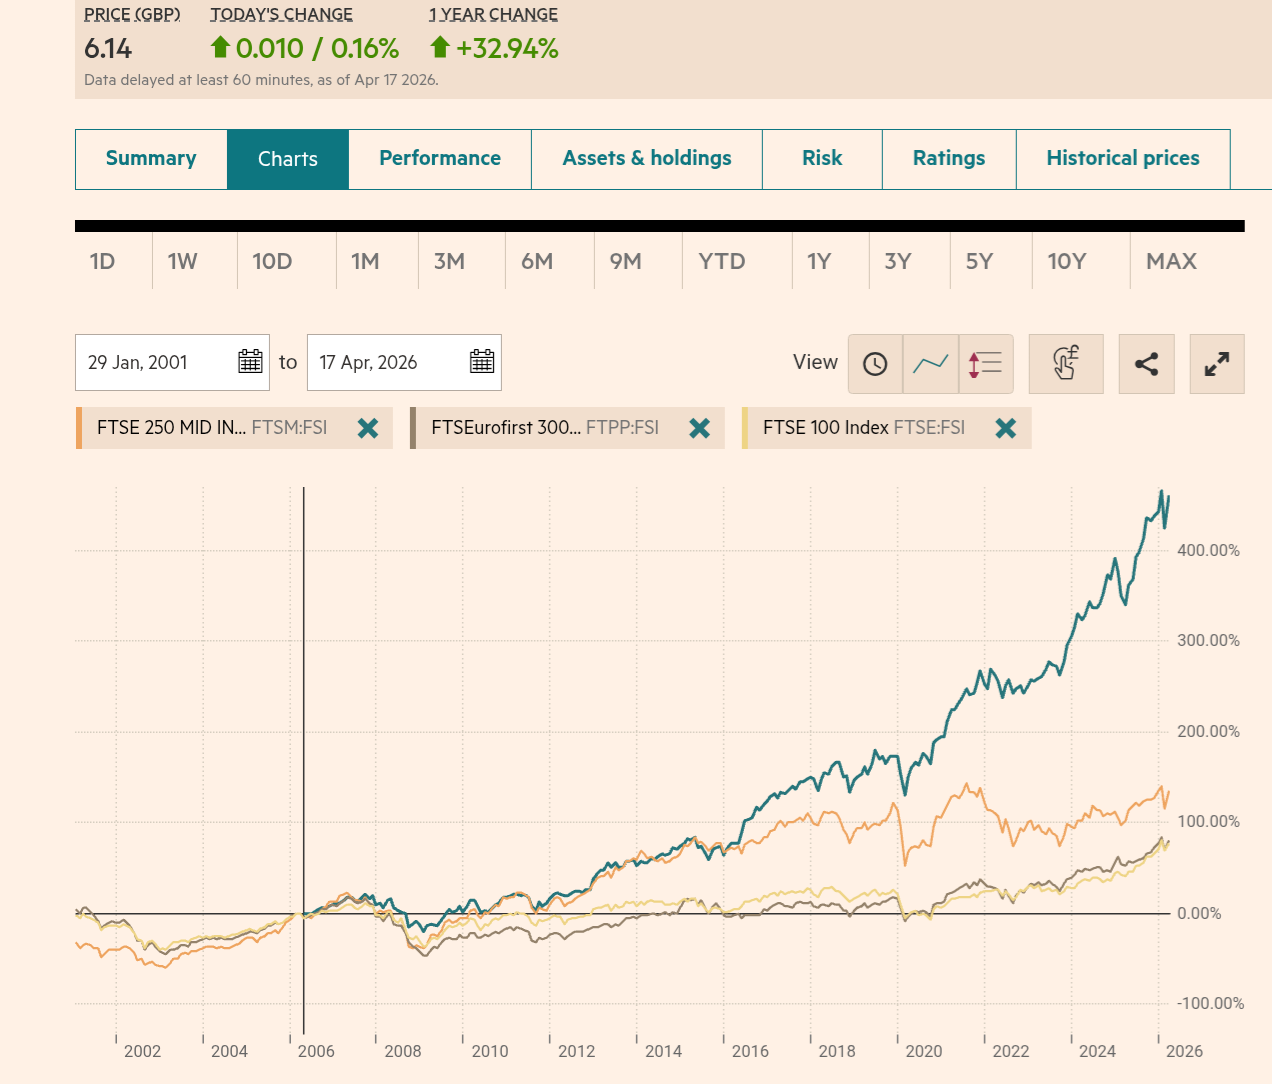Expand chart to fullscreen

coord(1217,364)
